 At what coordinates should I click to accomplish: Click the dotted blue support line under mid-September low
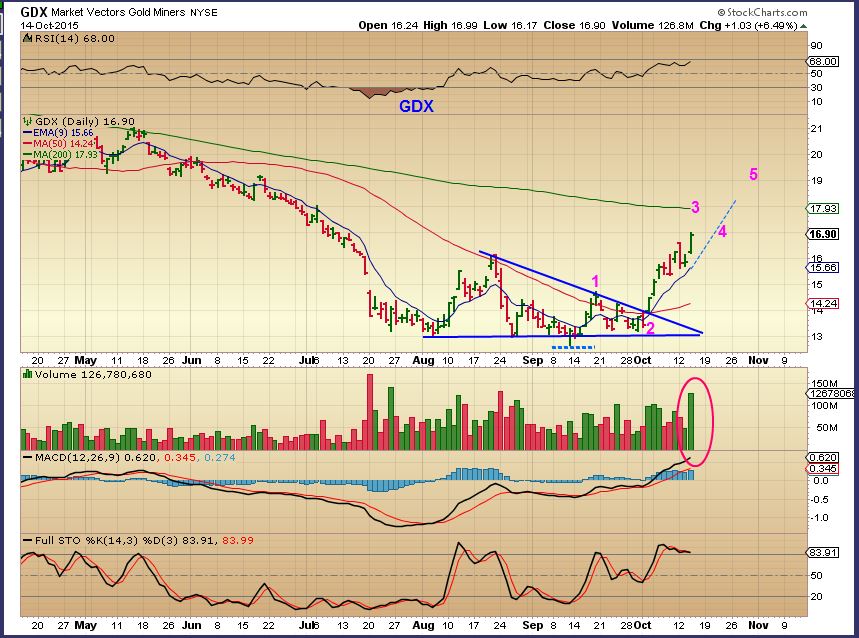tap(572, 347)
